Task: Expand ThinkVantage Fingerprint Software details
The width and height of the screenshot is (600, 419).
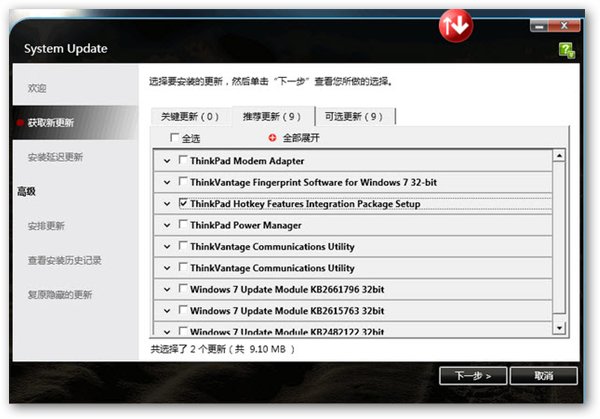Action: point(167,183)
